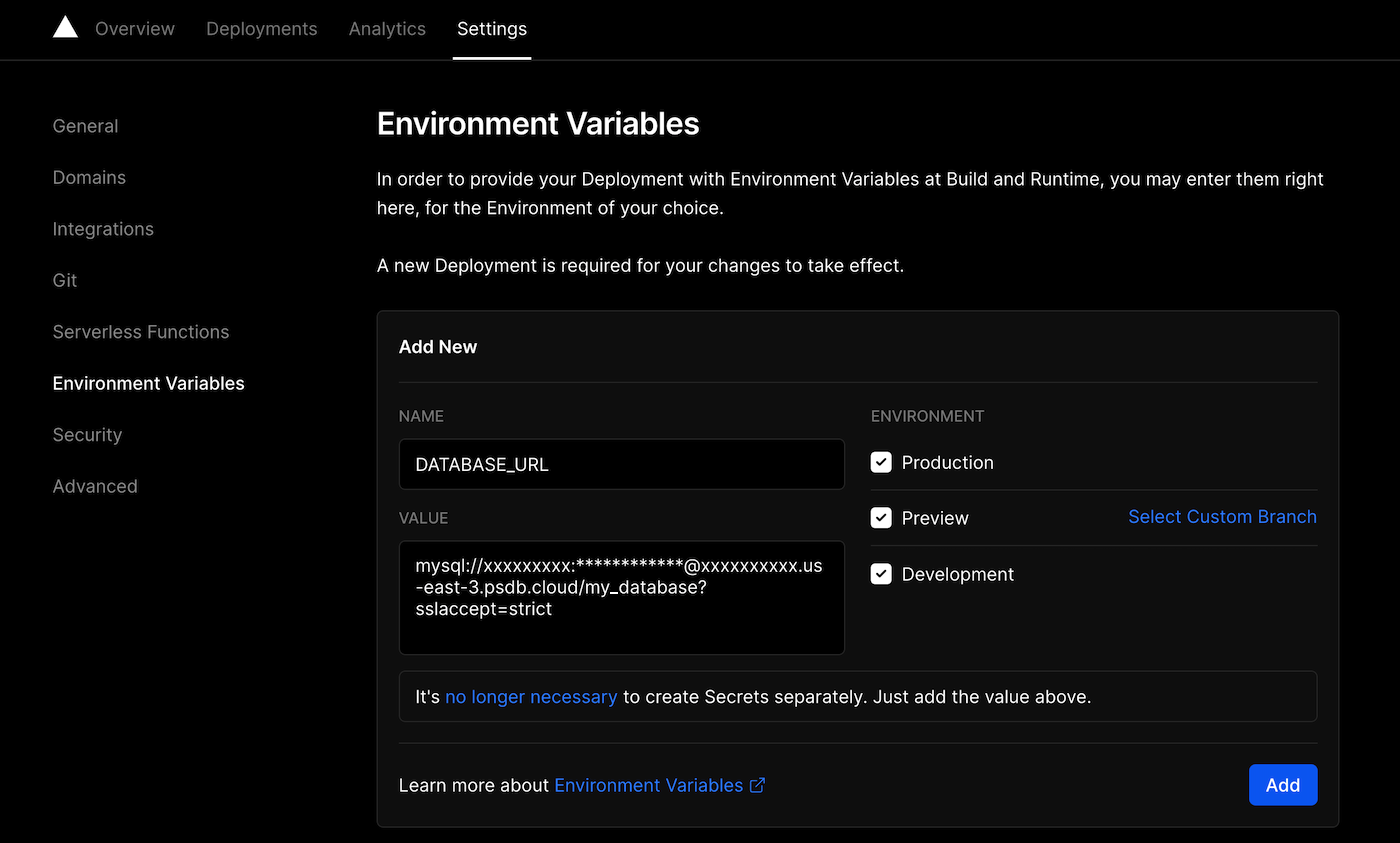Open the Security settings section
This screenshot has width=1400, height=843.
click(x=87, y=434)
